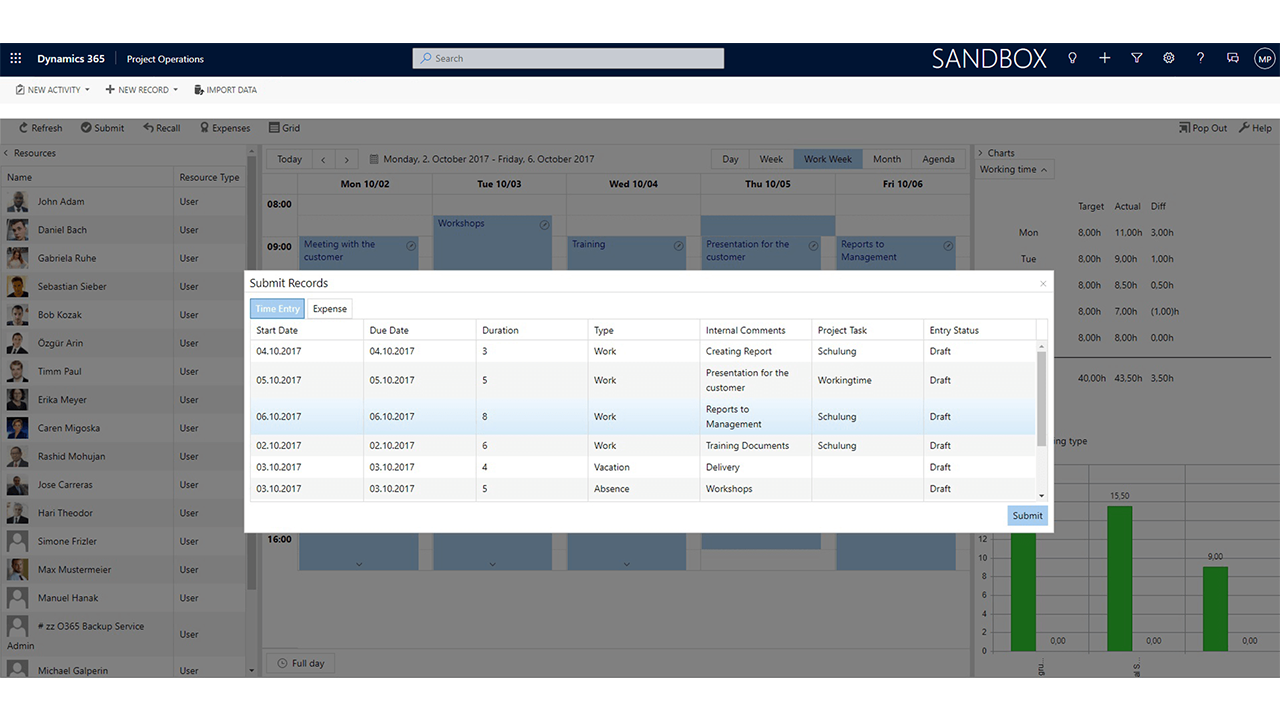The height and width of the screenshot is (720, 1280).
Task: Click the Full day button
Action: (x=300, y=663)
